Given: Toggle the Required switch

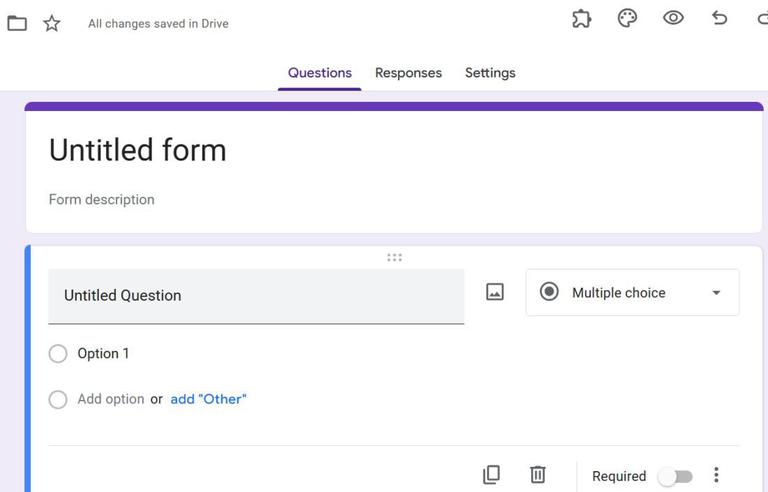Looking at the screenshot, I should [675, 476].
